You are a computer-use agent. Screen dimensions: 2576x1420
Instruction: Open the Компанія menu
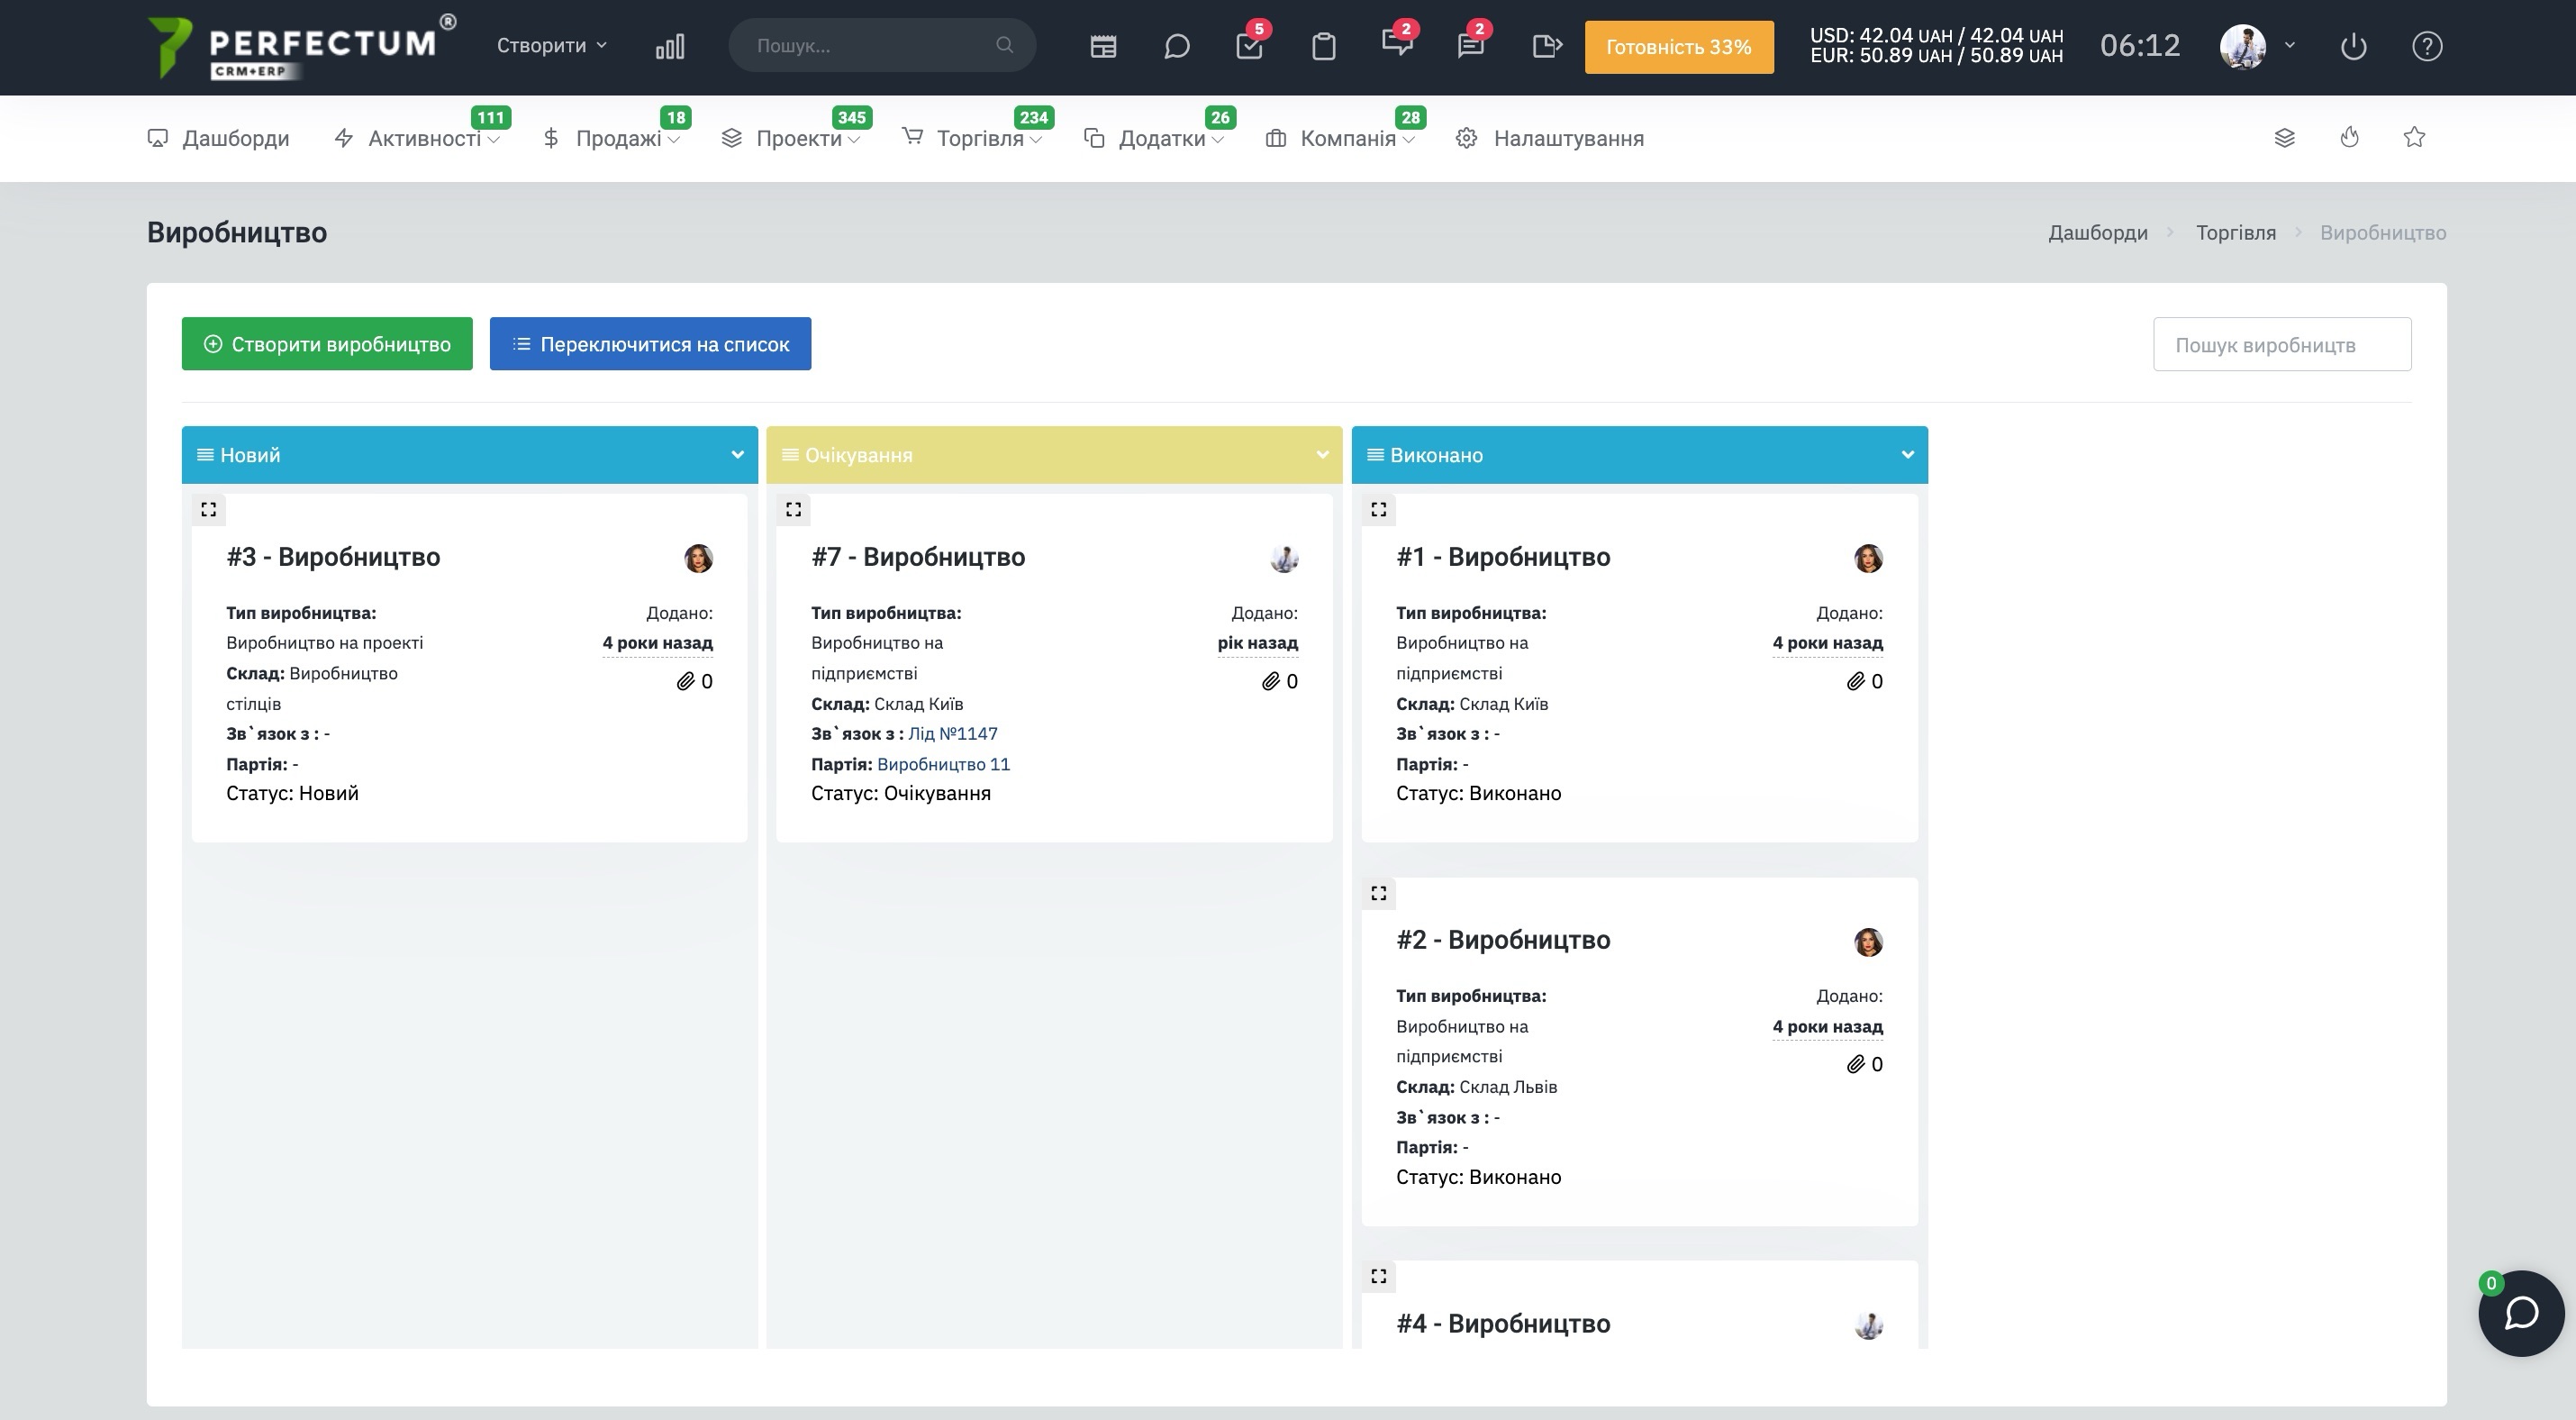[x=1341, y=138]
